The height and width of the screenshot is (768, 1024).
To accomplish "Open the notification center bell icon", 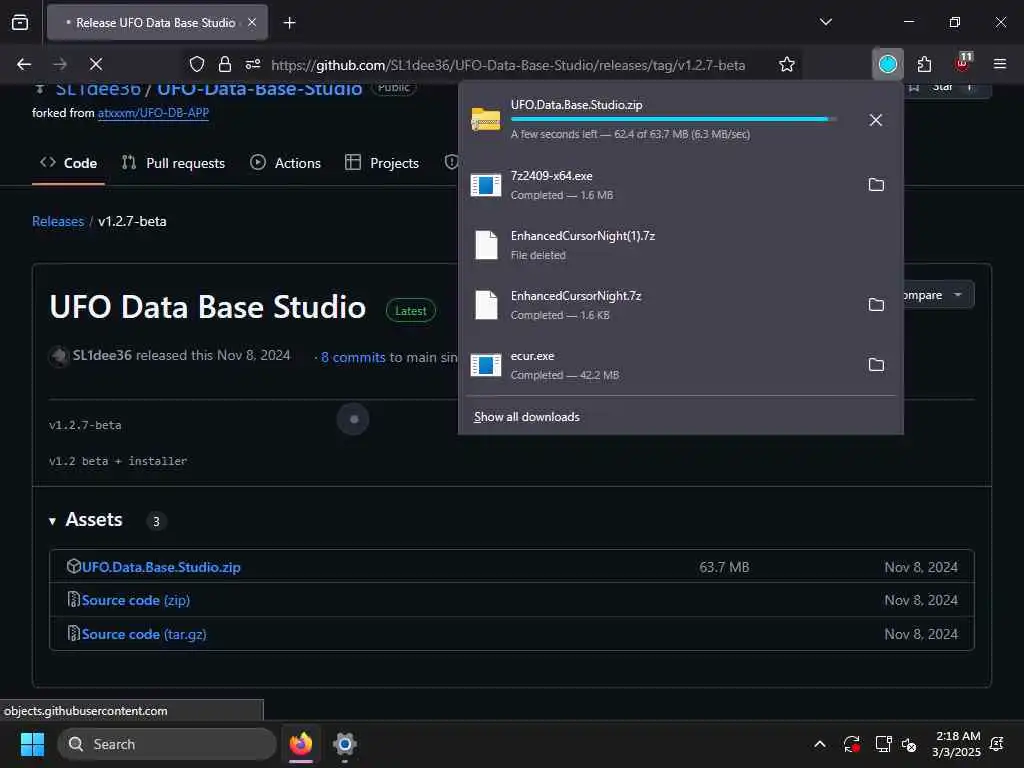I will coord(997,744).
